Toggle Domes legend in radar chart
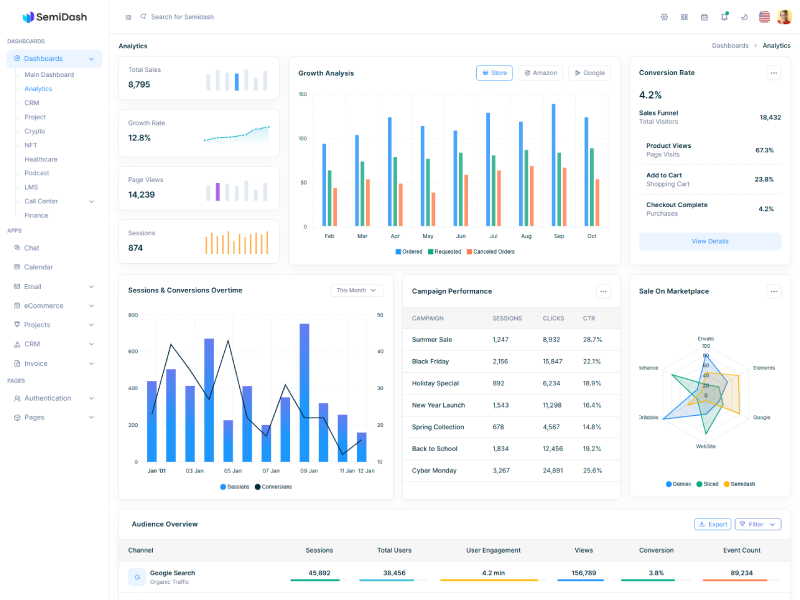This screenshot has width=800, height=600. tap(679, 484)
